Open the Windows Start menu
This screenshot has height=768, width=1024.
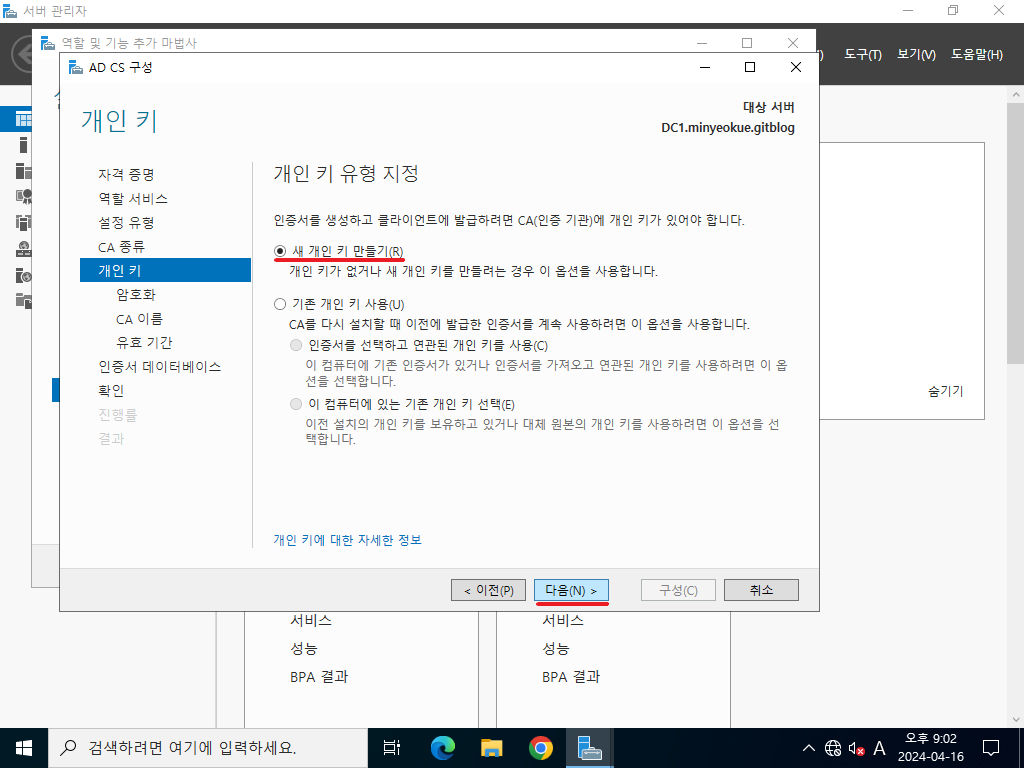point(24,748)
